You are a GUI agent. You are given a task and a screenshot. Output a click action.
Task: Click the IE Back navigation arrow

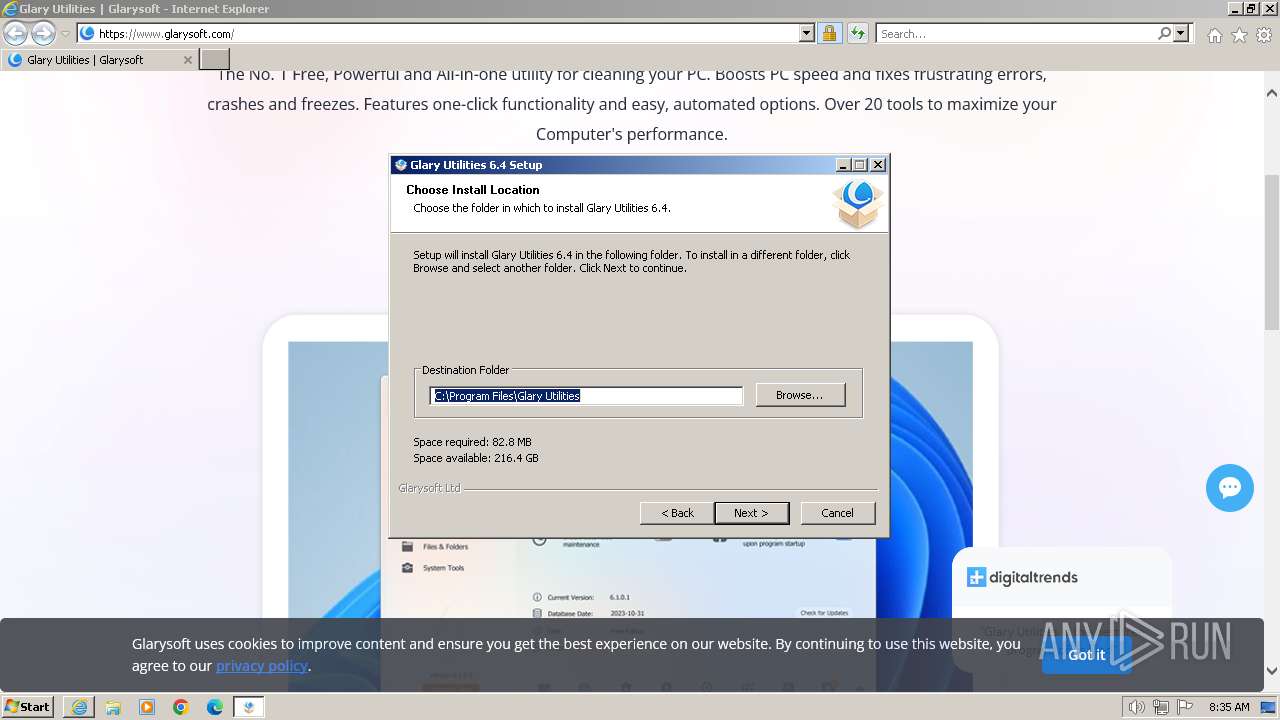[15, 34]
